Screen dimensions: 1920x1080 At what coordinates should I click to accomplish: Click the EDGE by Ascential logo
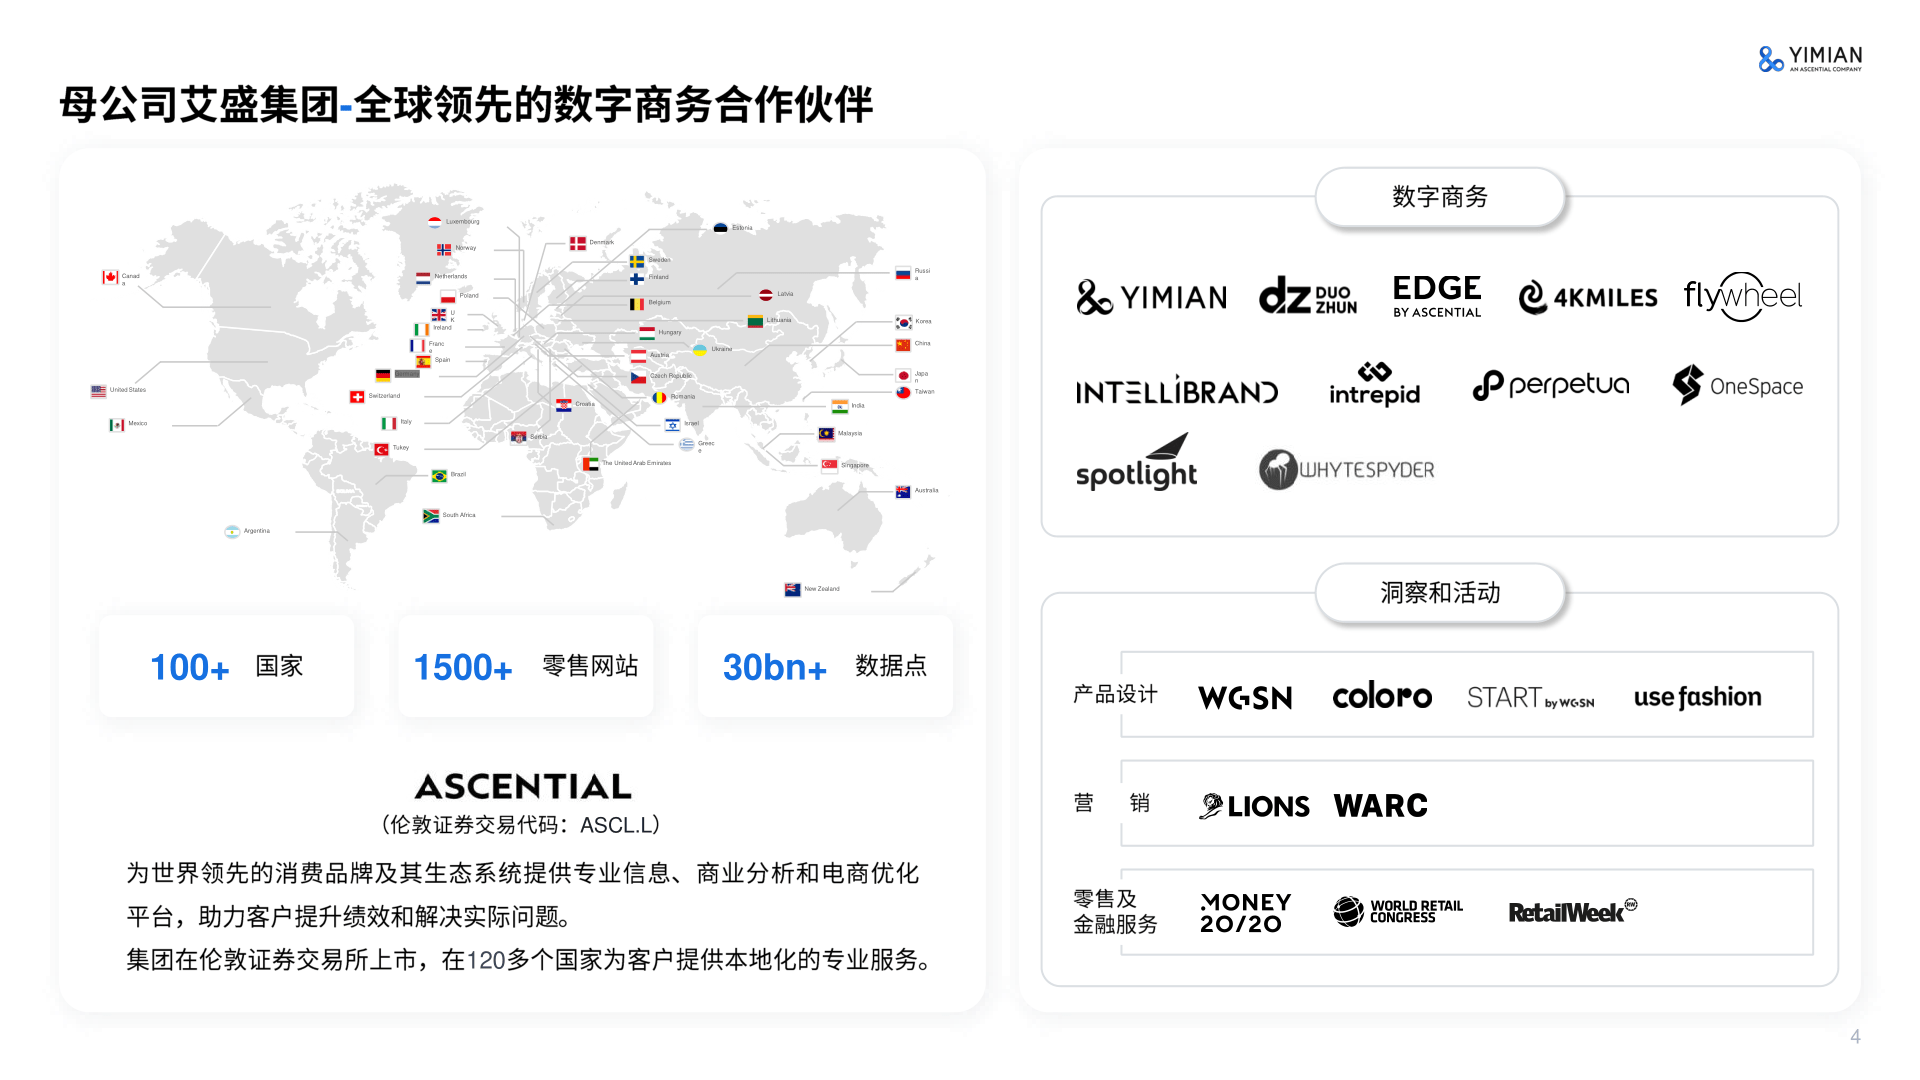(x=1437, y=296)
